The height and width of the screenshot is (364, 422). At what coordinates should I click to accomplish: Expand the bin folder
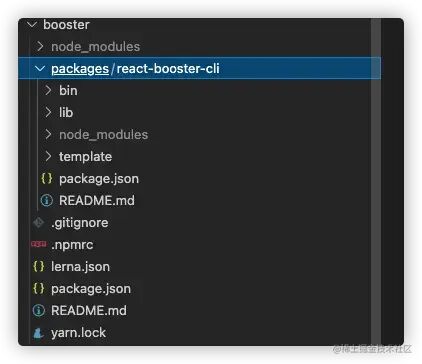tap(48, 90)
